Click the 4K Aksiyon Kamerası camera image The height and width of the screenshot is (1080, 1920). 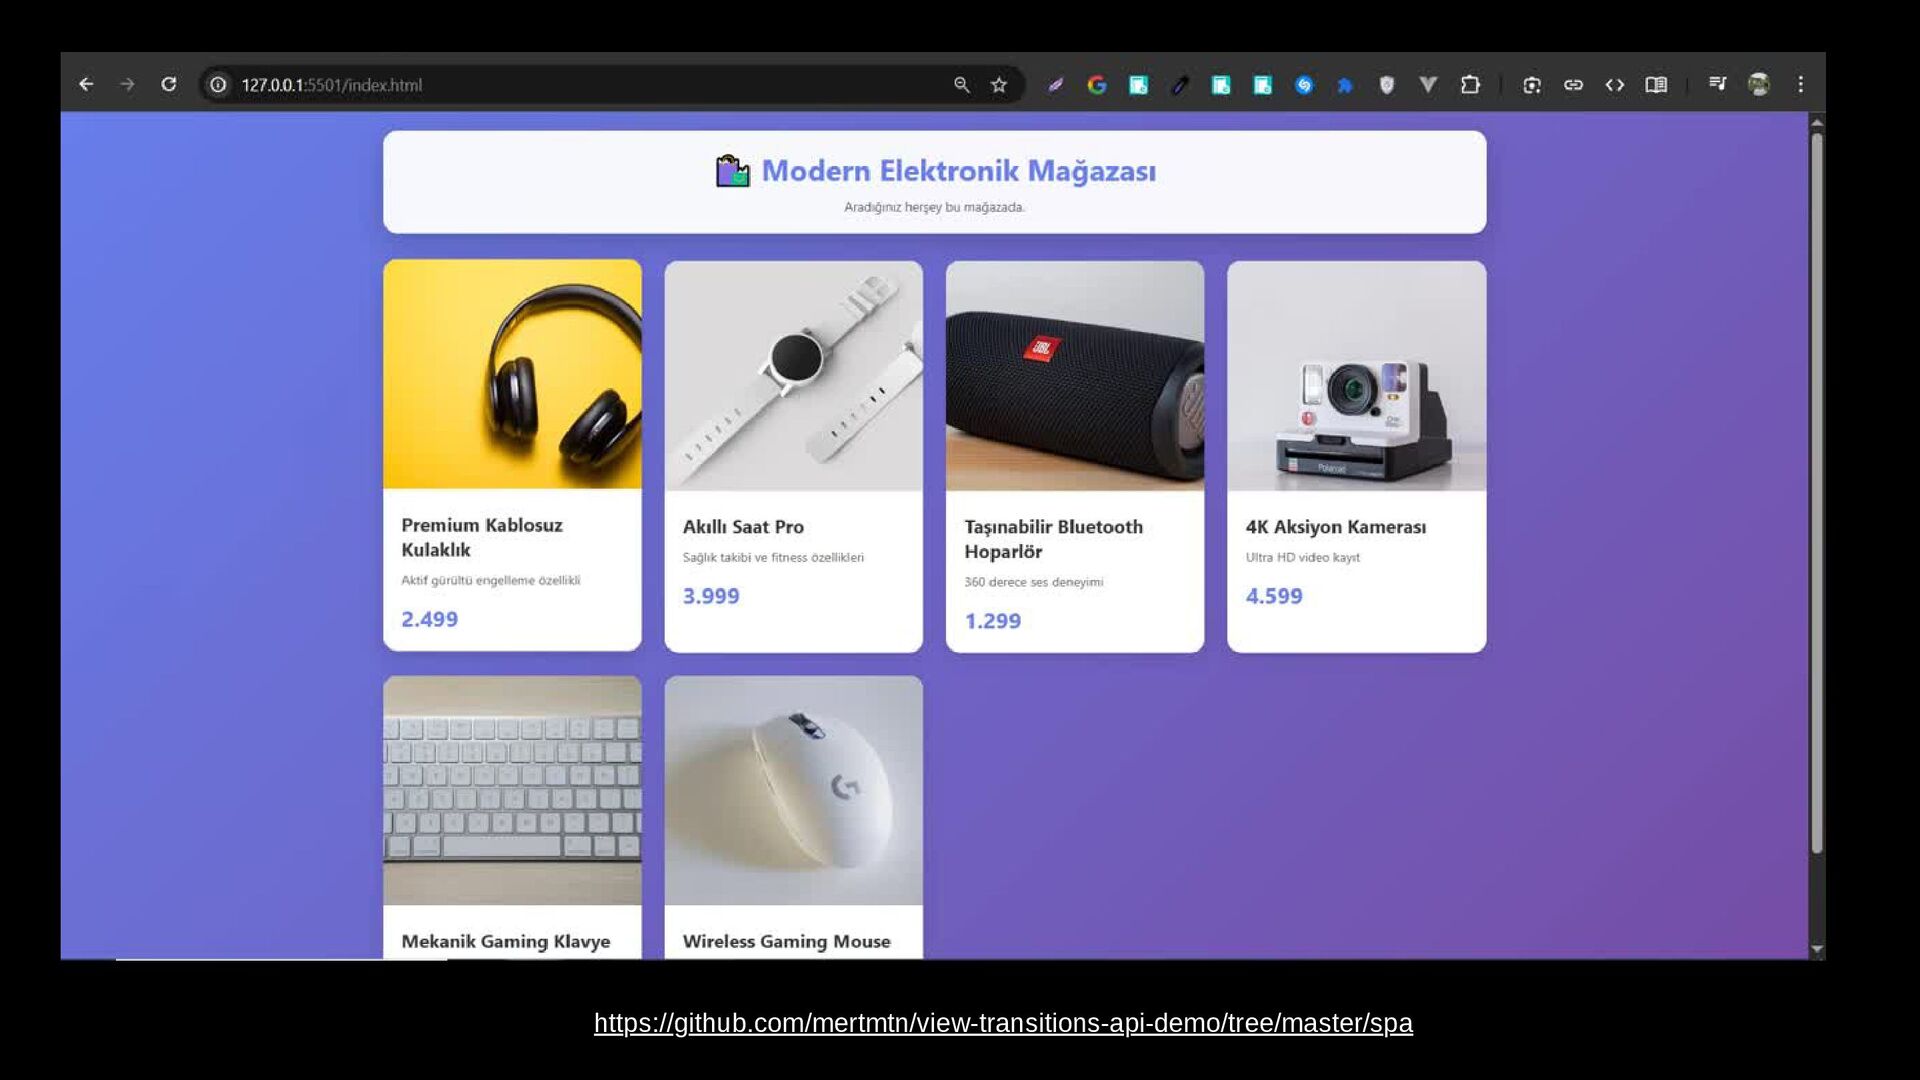(x=1356, y=376)
